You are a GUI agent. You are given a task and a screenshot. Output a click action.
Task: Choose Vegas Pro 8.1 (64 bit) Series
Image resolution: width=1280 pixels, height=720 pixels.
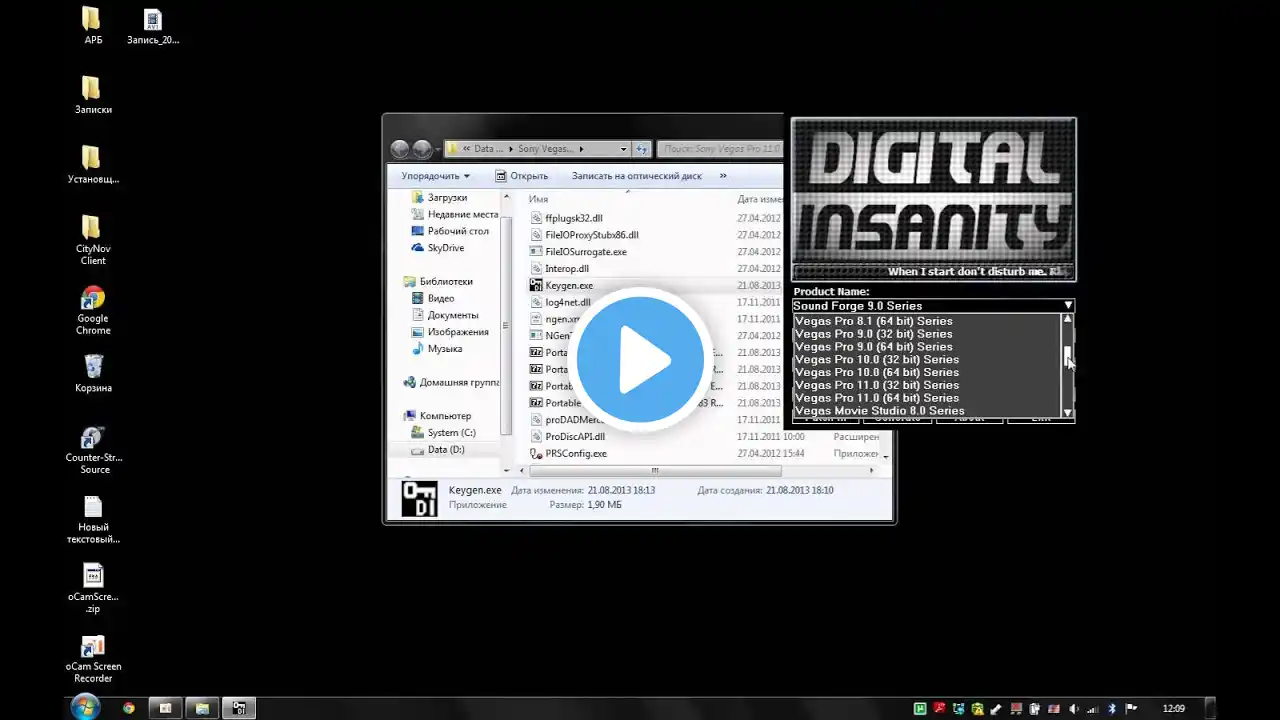926,321
